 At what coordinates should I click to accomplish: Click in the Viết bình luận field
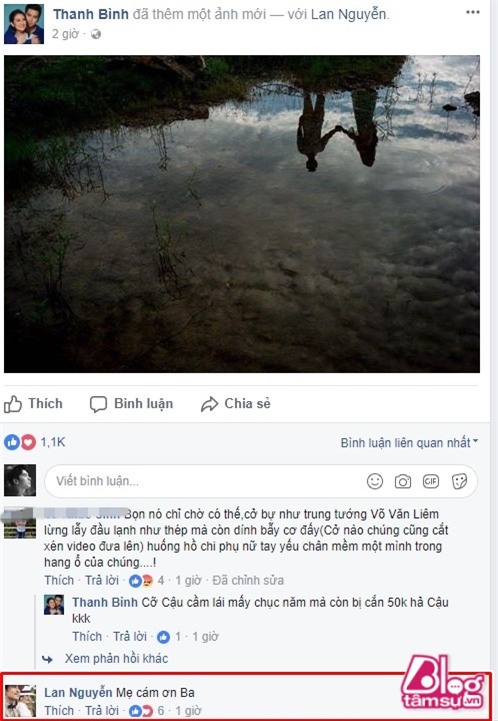202,481
